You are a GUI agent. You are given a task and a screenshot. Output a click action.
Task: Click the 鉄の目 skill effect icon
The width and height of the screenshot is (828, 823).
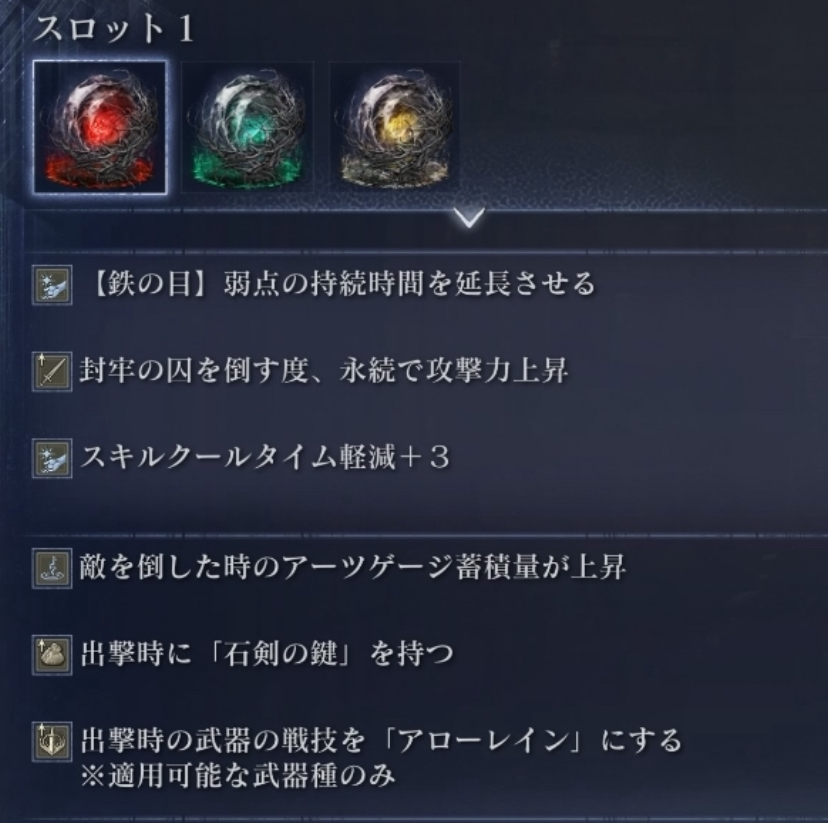pyautogui.click(x=52, y=286)
